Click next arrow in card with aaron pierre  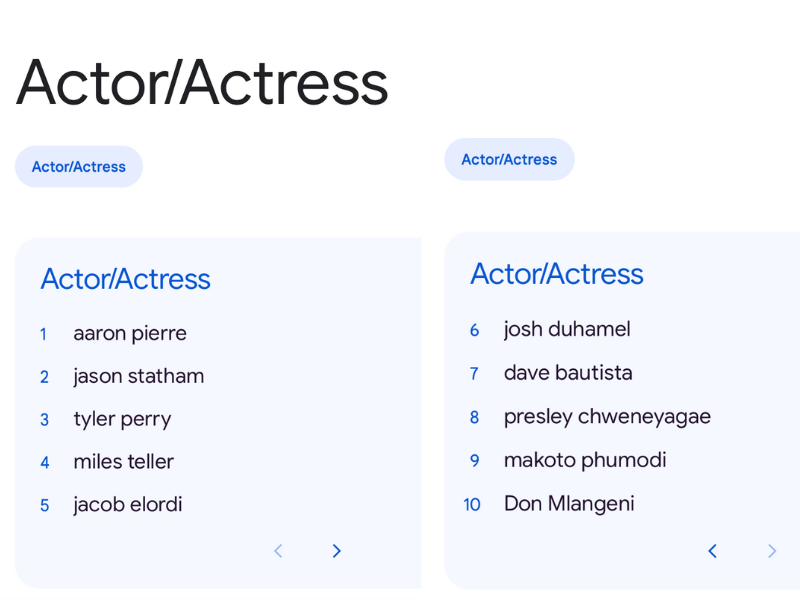(x=337, y=551)
